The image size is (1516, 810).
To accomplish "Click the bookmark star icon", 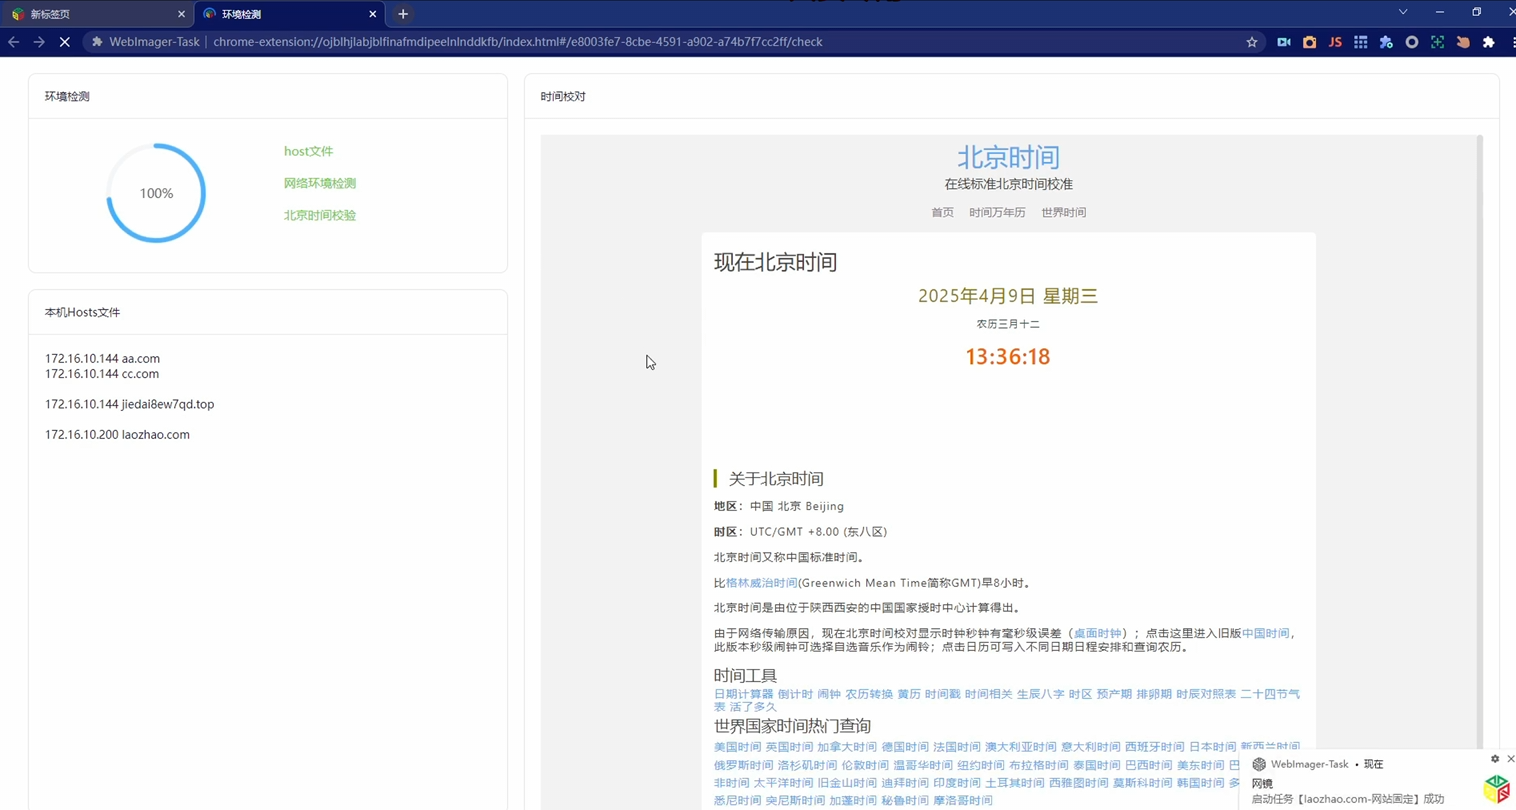I will click(x=1251, y=42).
